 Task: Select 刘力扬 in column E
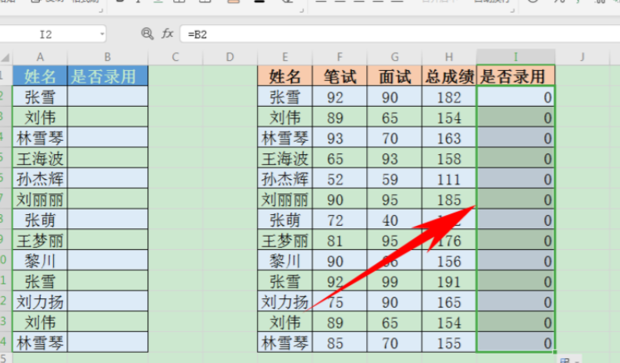(x=285, y=302)
